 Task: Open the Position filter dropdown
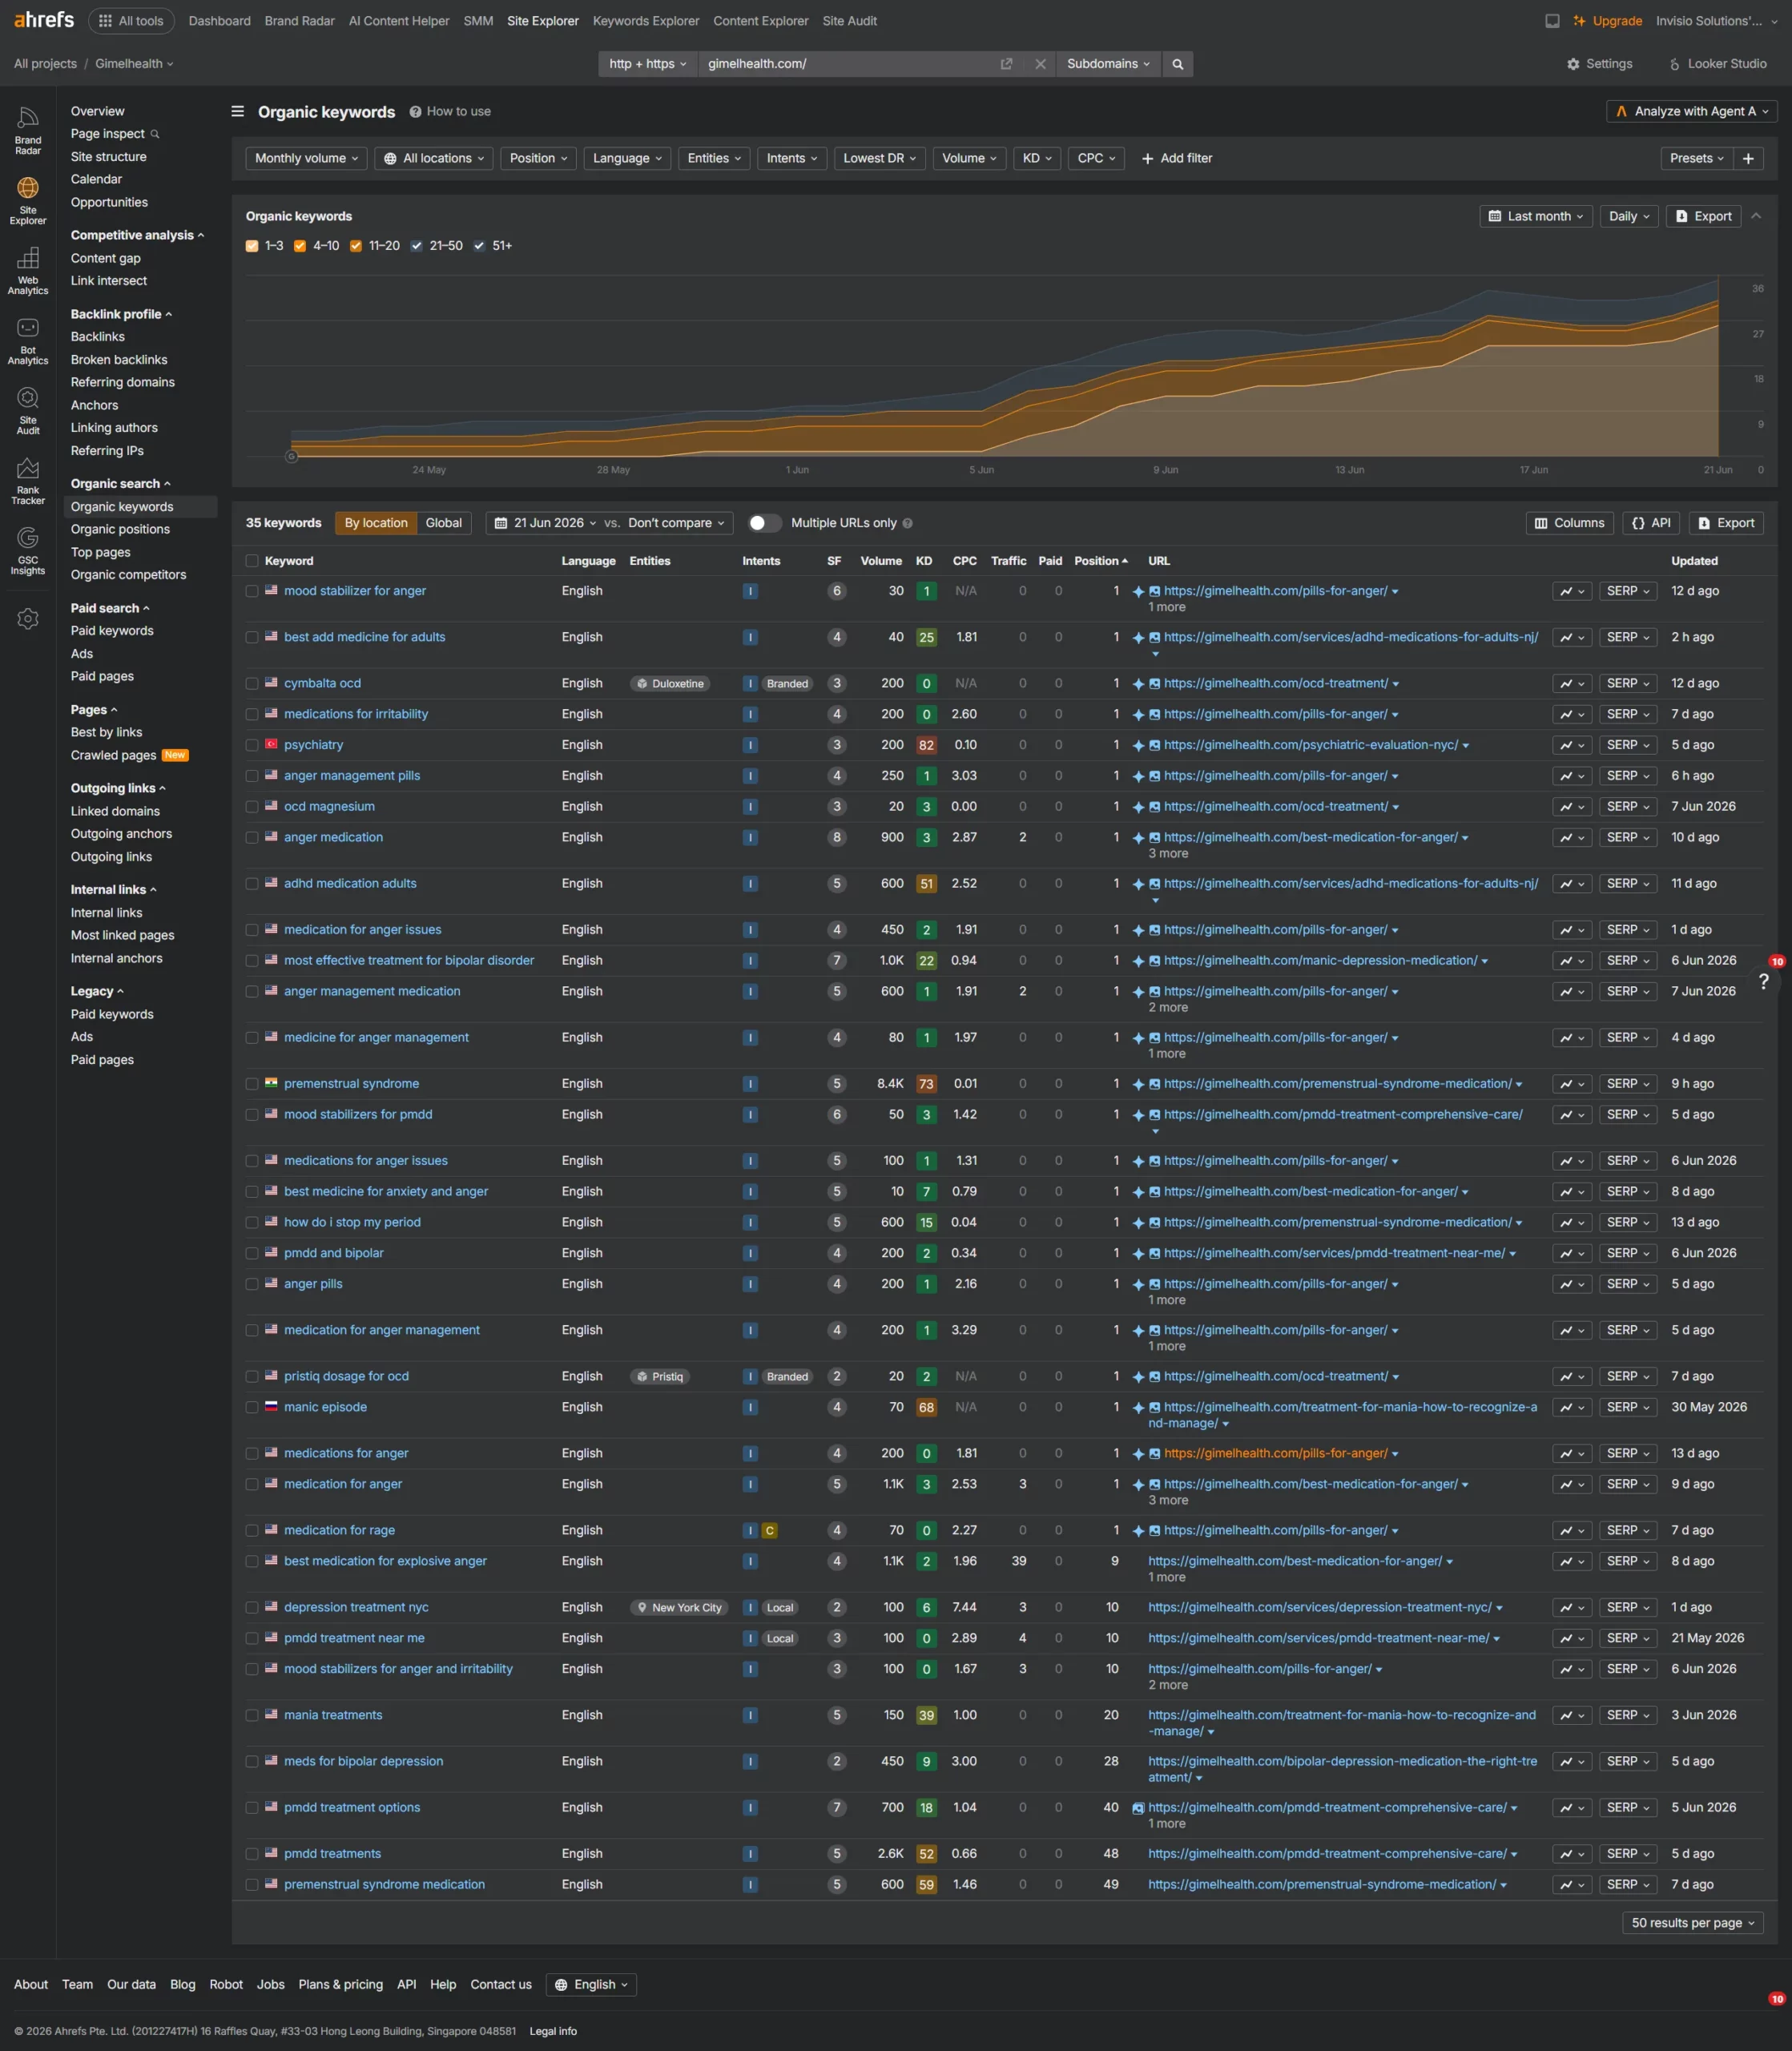click(538, 158)
